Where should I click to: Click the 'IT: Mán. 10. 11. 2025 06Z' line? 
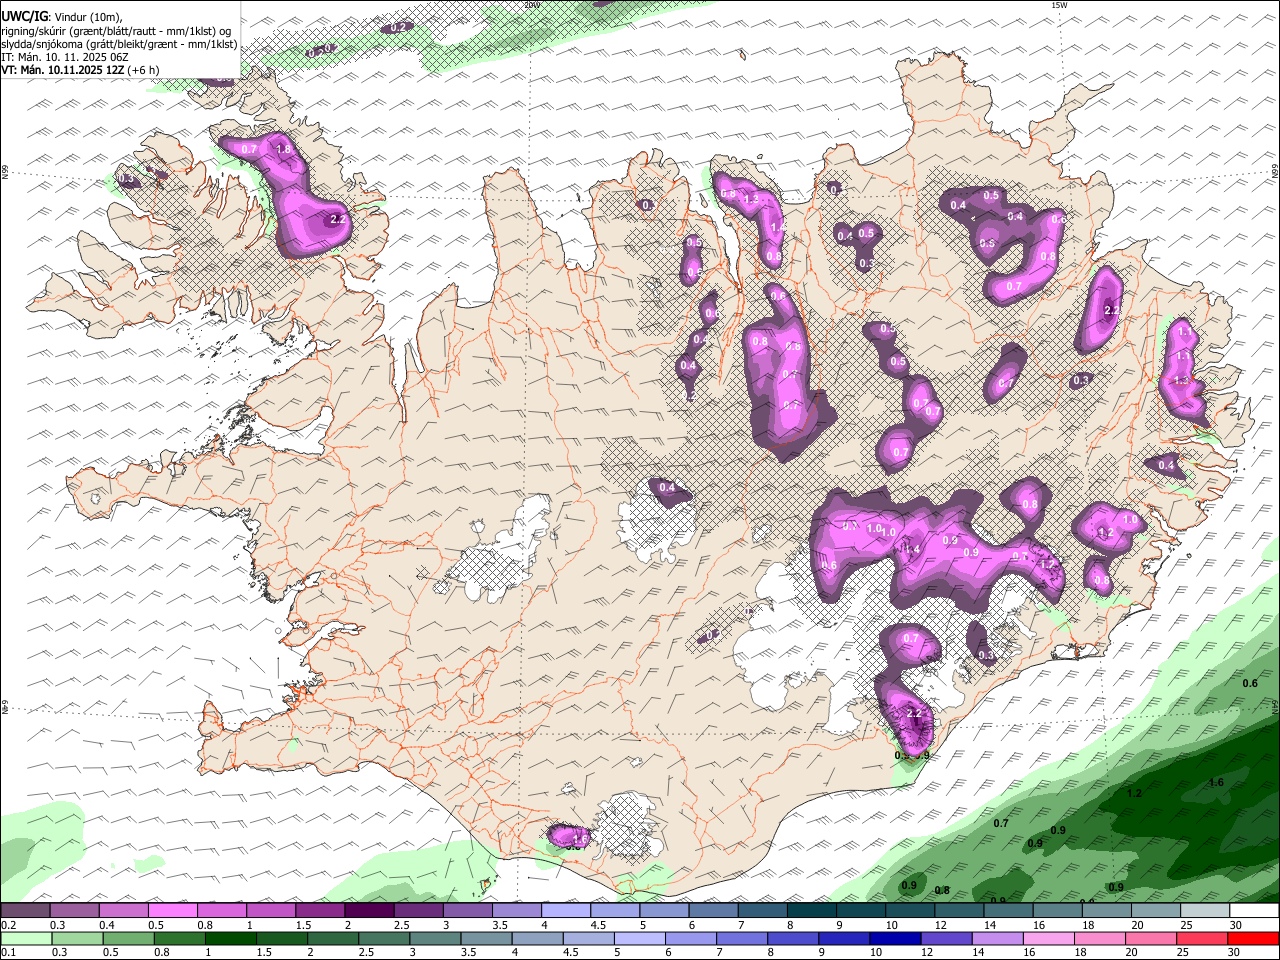coord(65,57)
